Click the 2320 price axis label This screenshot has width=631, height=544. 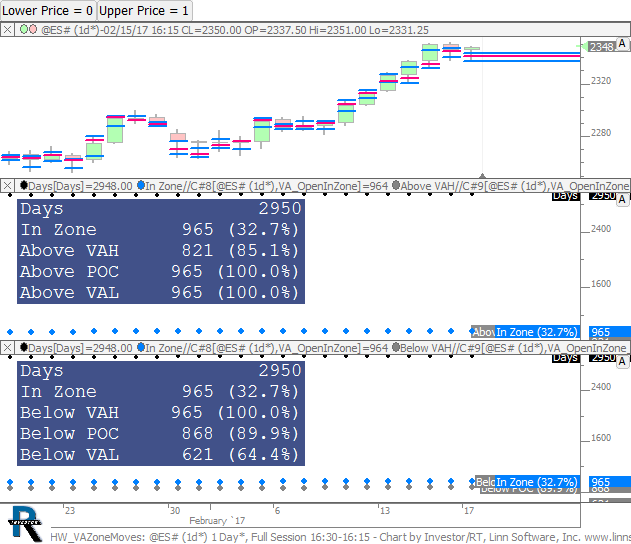601,81
